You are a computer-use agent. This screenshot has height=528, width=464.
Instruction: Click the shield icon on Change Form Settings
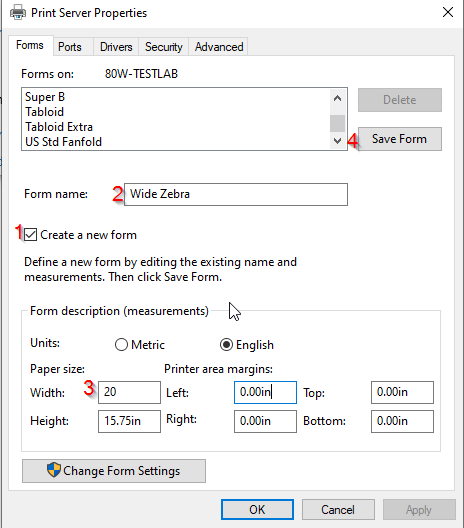click(54, 470)
